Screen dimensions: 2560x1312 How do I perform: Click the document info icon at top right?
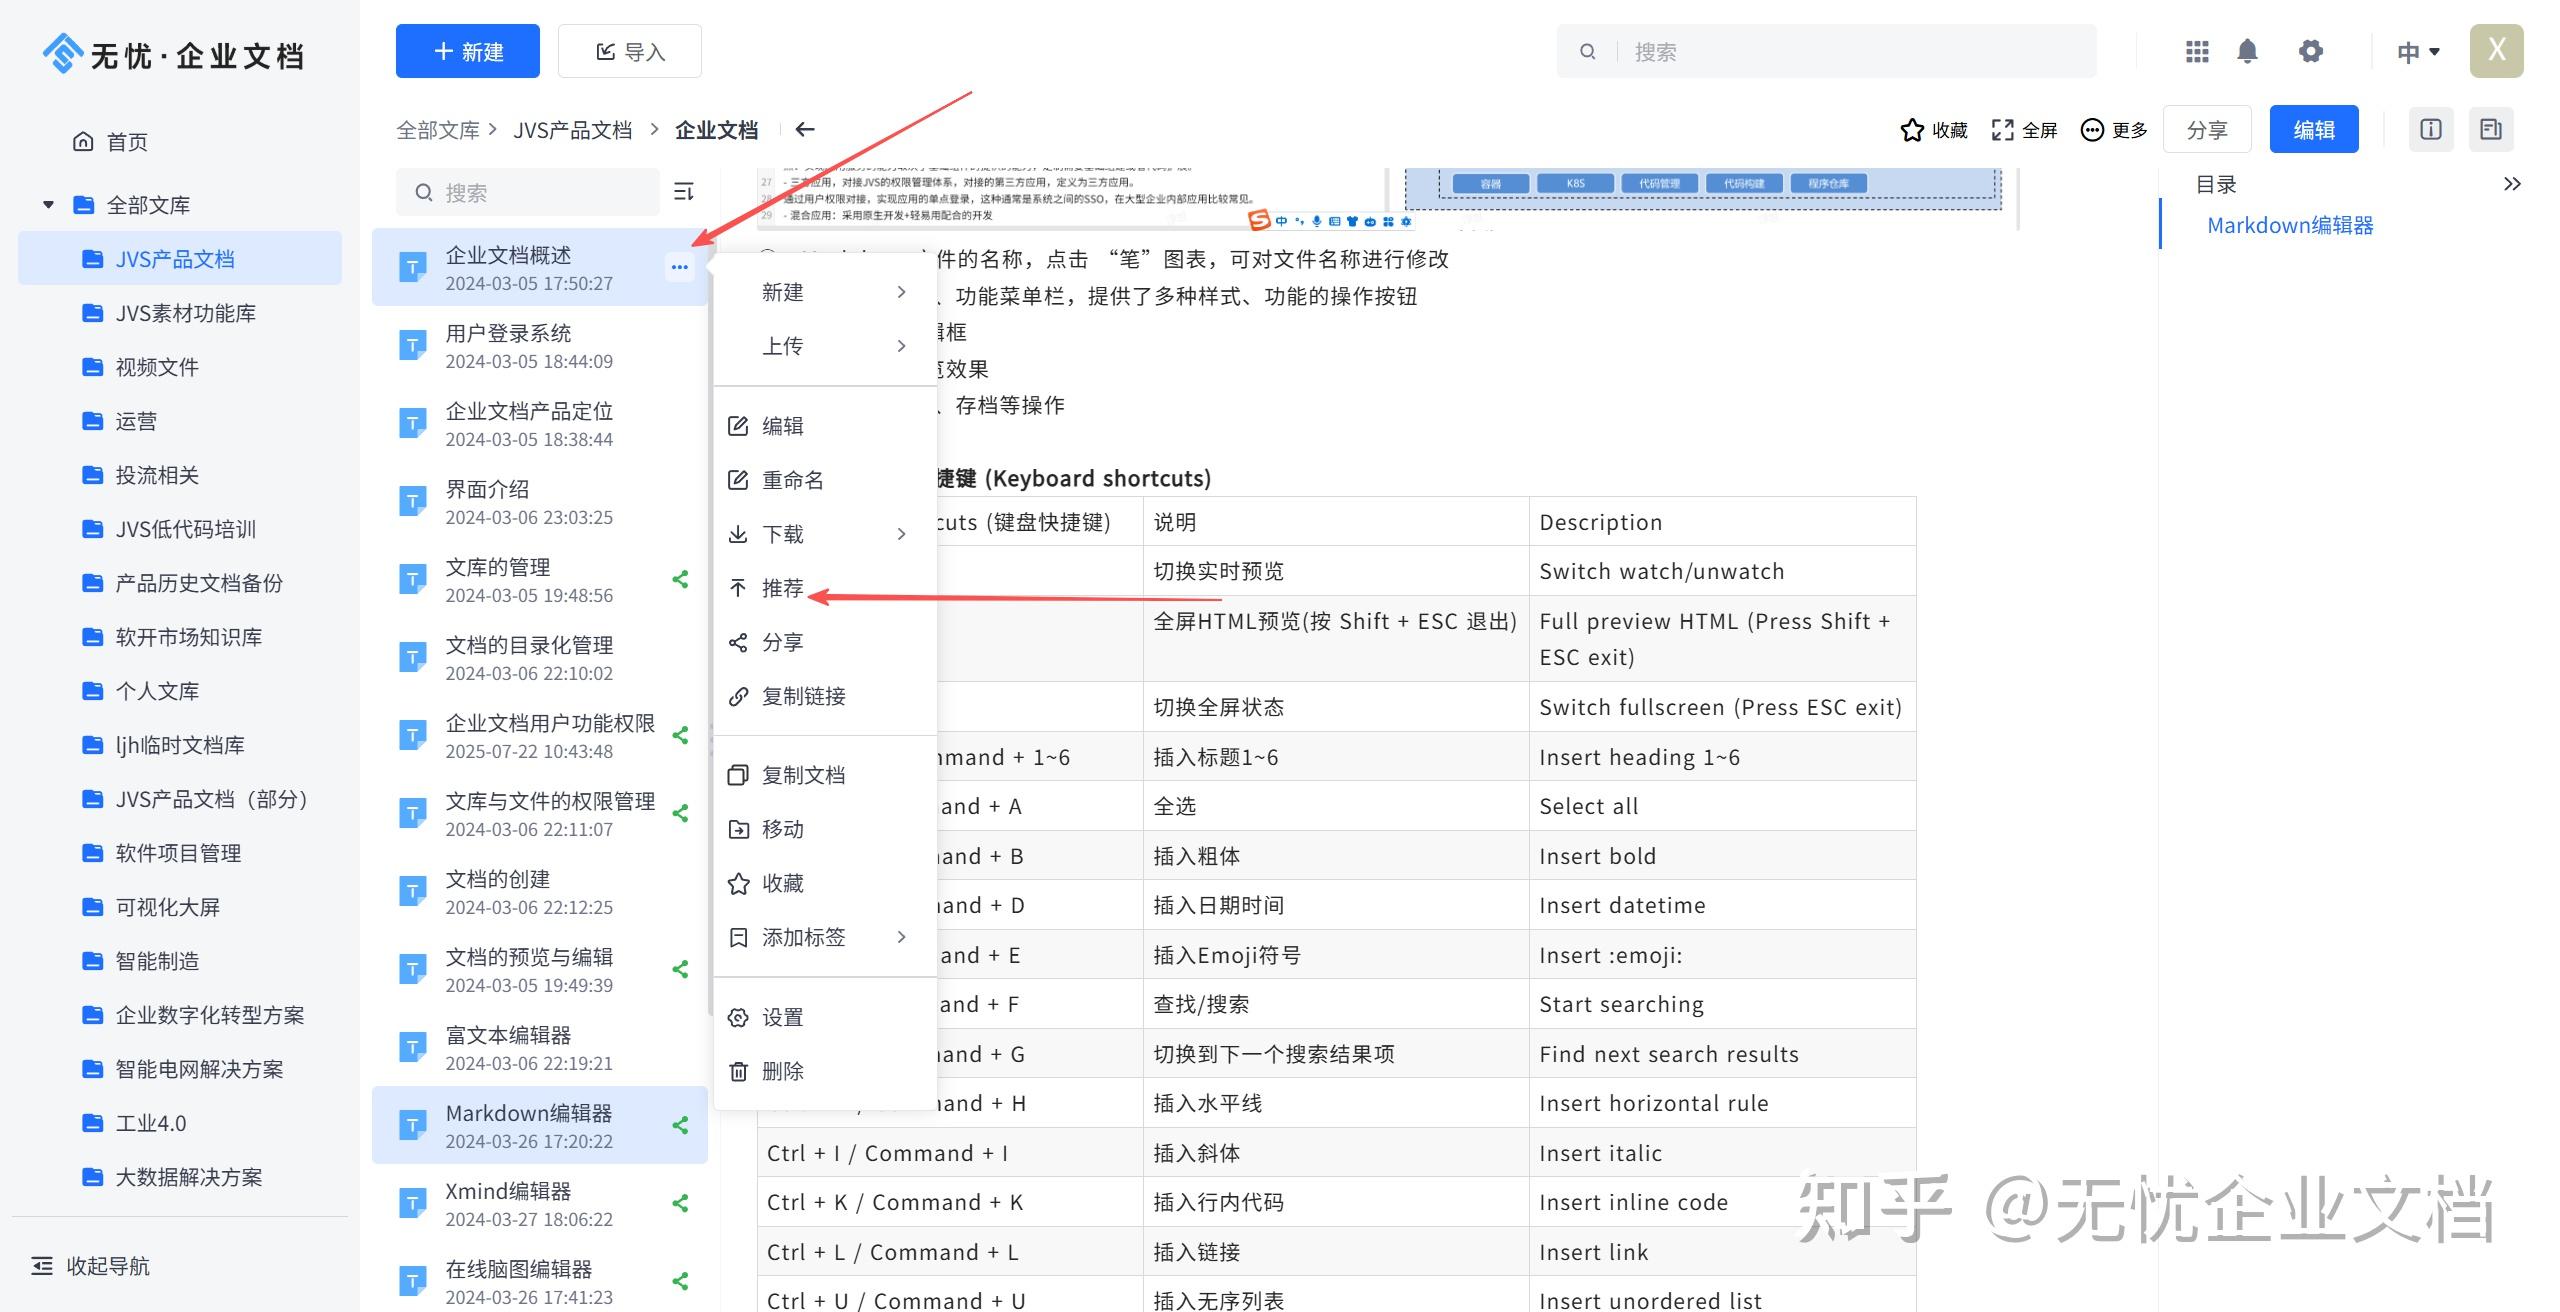tap(2430, 128)
